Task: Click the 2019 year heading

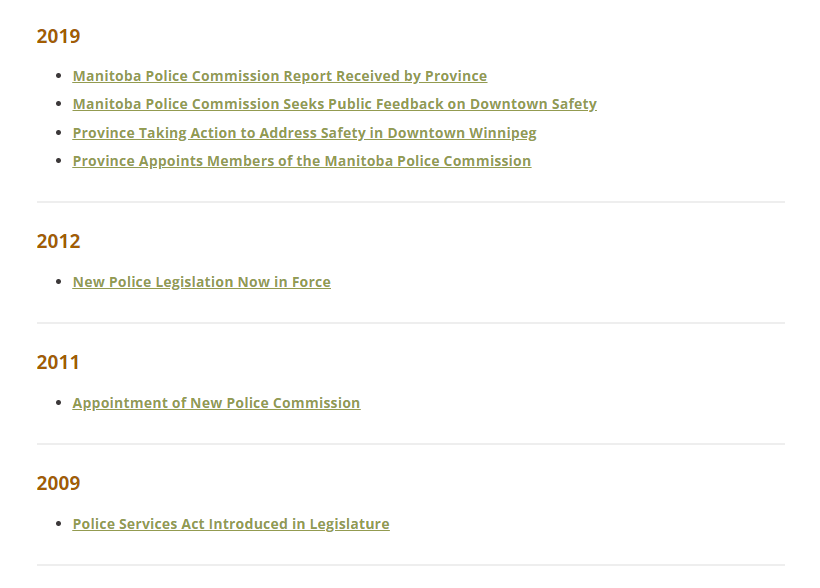Action: click(x=59, y=37)
